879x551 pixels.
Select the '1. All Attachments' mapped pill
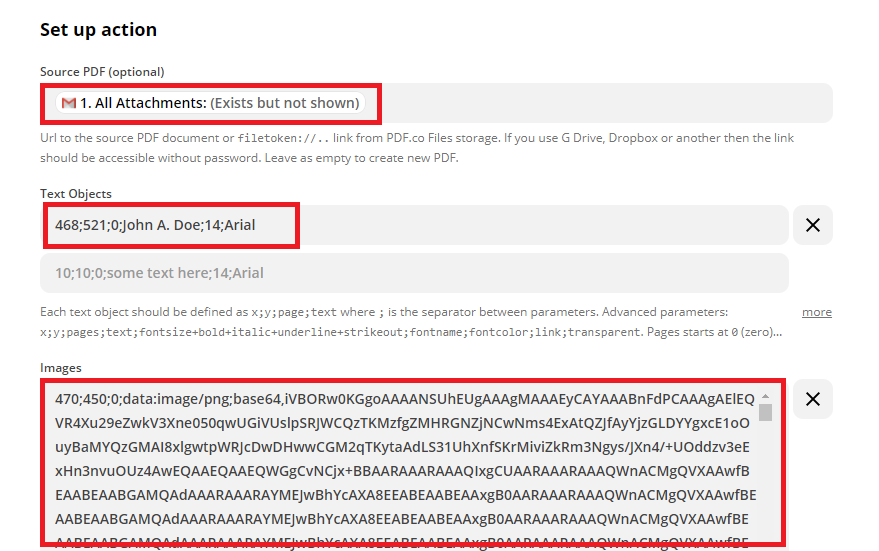pos(211,103)
